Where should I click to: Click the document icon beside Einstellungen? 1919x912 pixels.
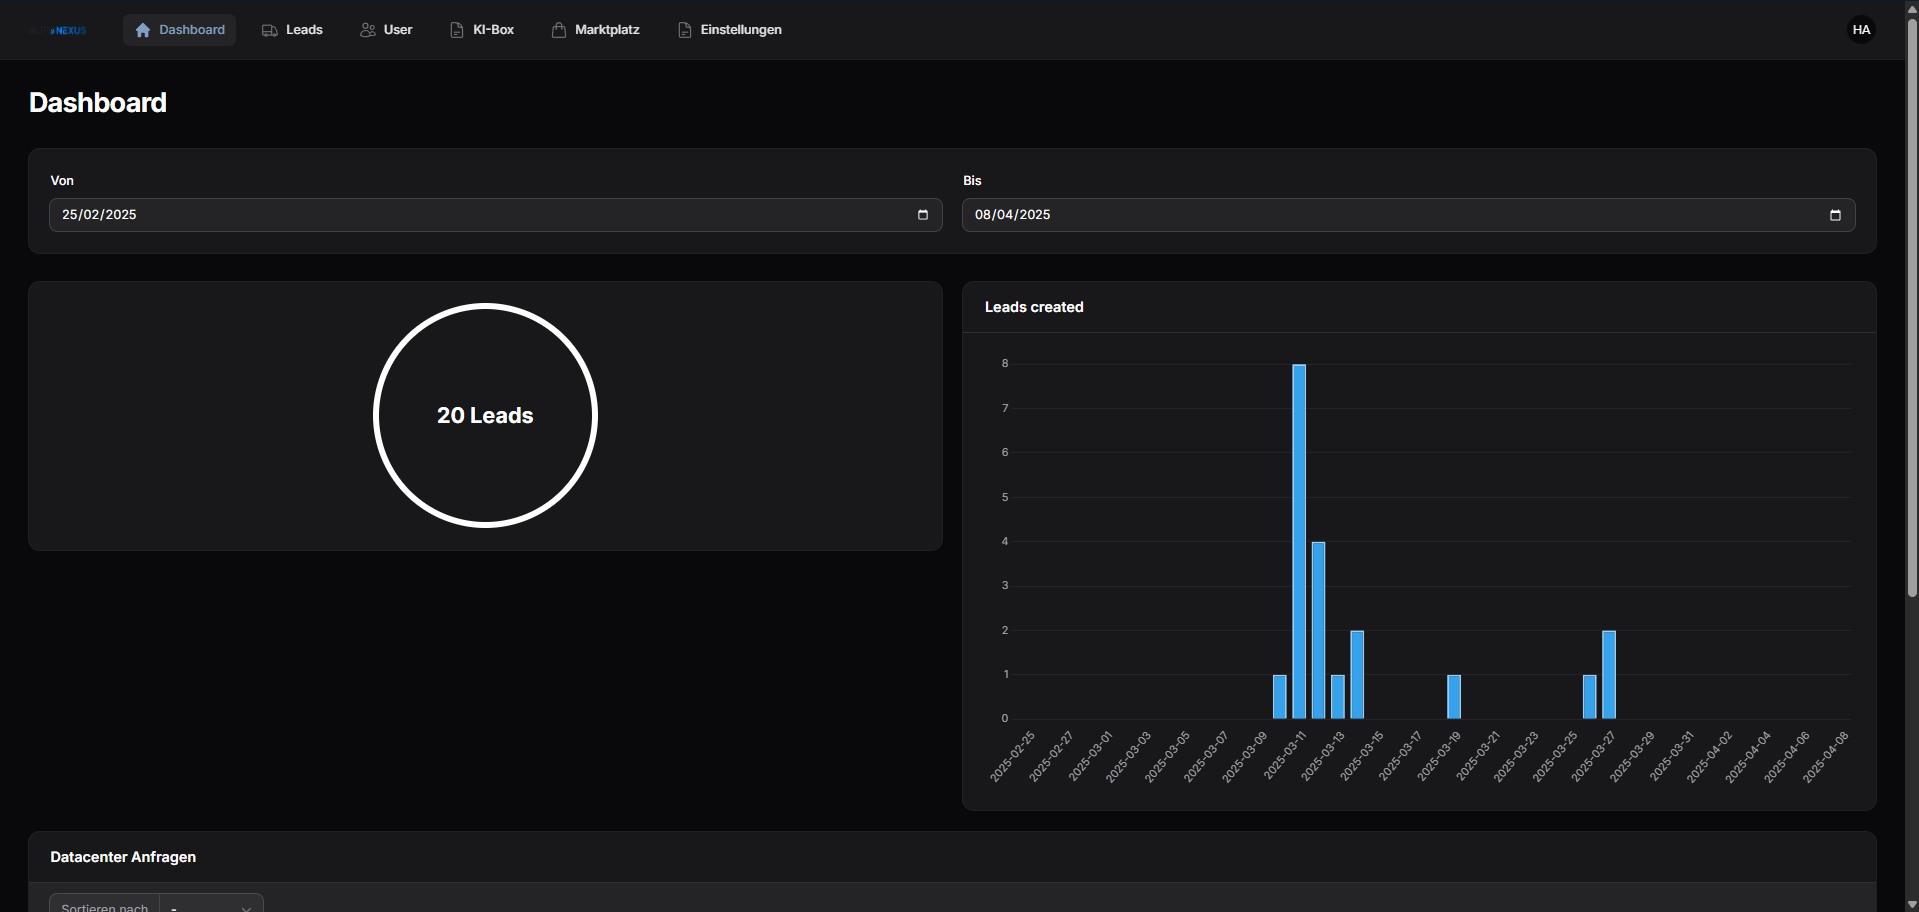pyautogui.click(x=684, y=30)
